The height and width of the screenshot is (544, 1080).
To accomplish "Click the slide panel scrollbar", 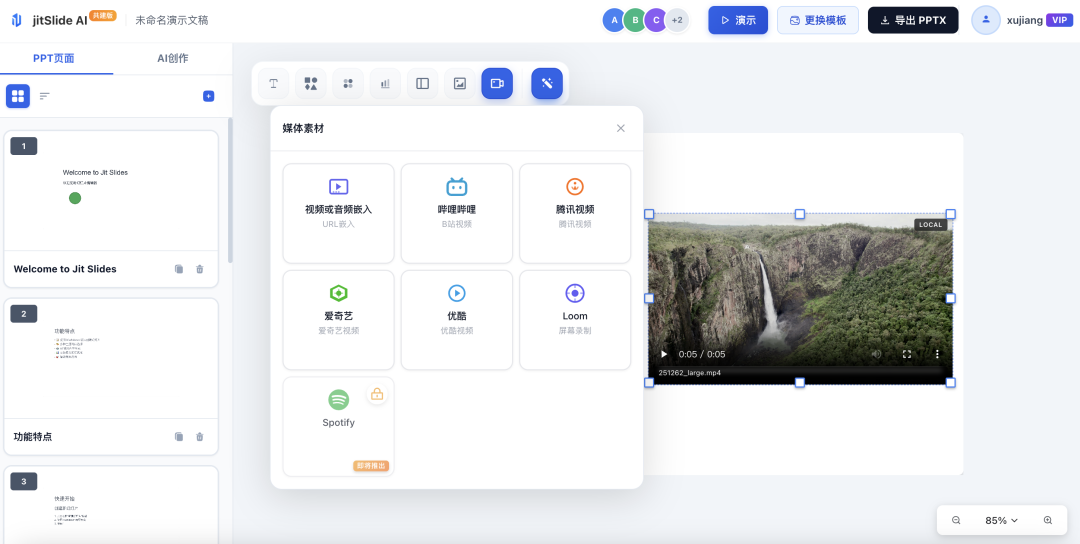I will pyautogui.click(x=230, y=190).
